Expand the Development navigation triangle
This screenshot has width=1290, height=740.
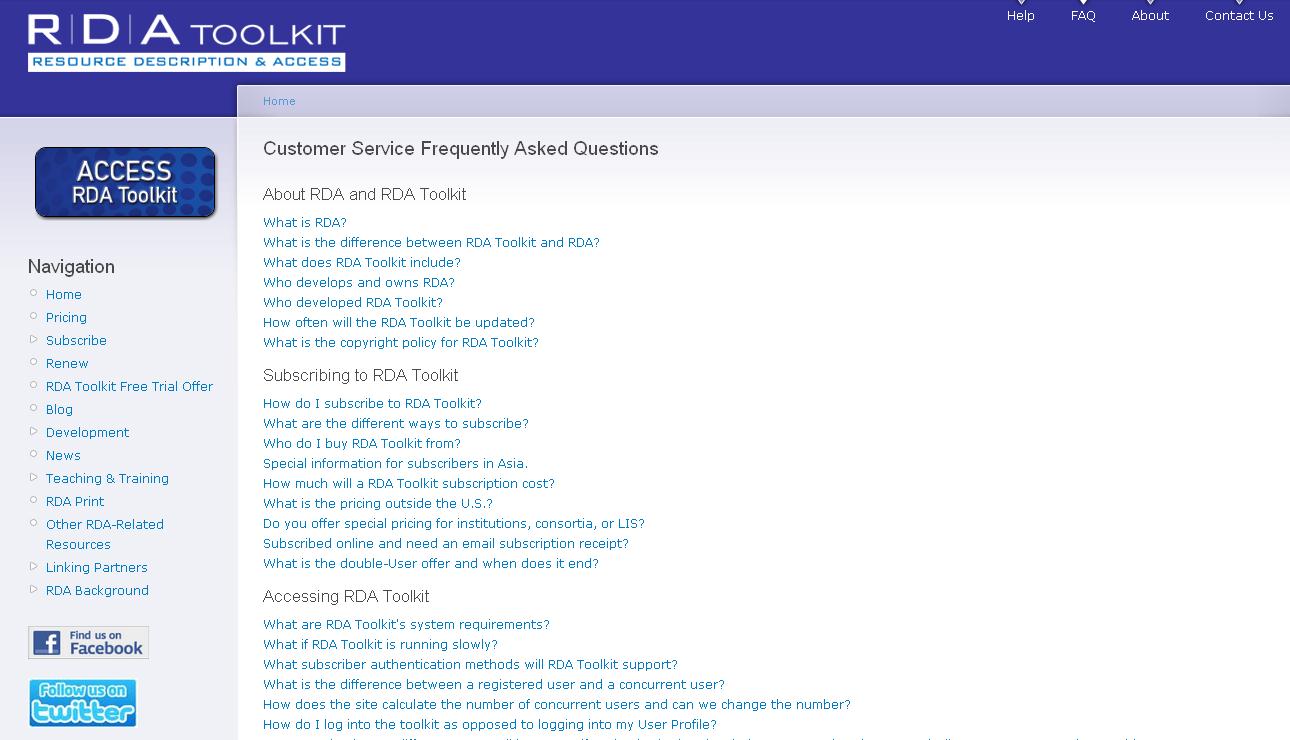(x=34, y=432)
